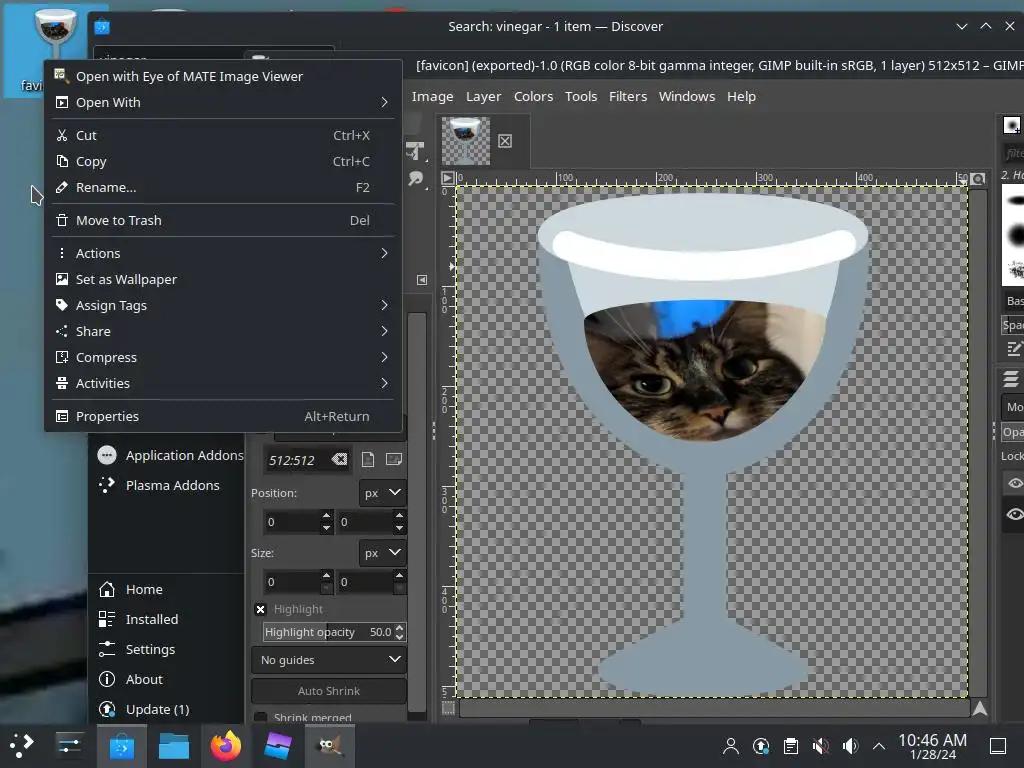Open the No guides dropdown
Screen dimensions: 1024x768
point(329,660)
